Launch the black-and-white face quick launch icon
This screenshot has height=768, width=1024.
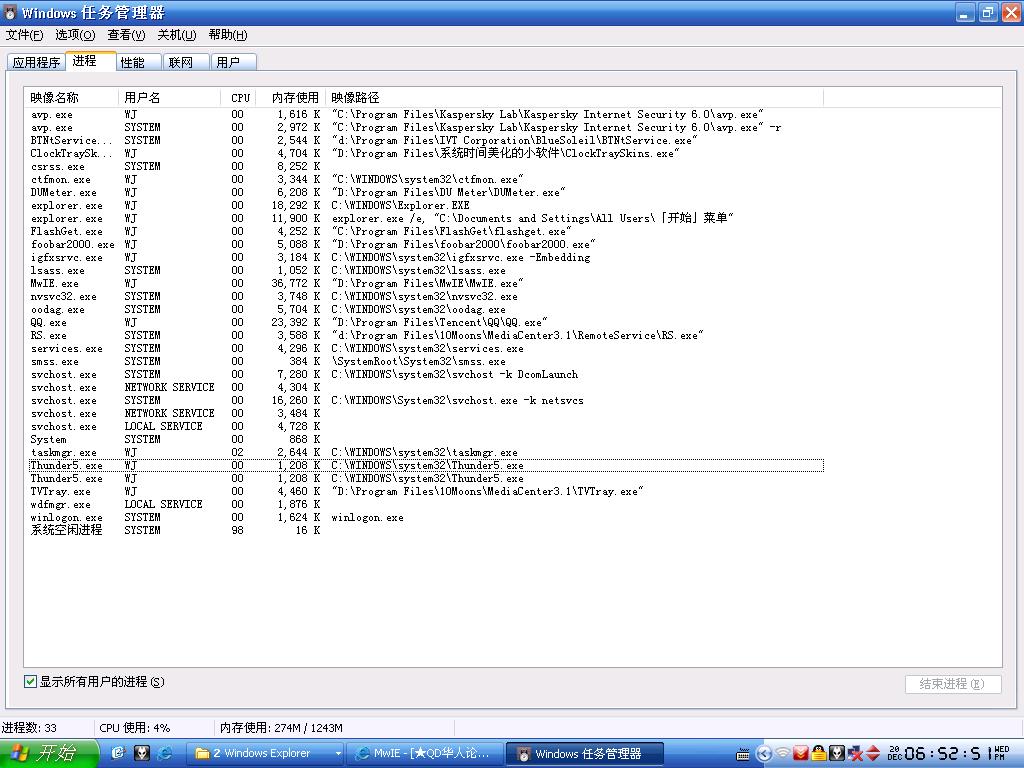142,753
